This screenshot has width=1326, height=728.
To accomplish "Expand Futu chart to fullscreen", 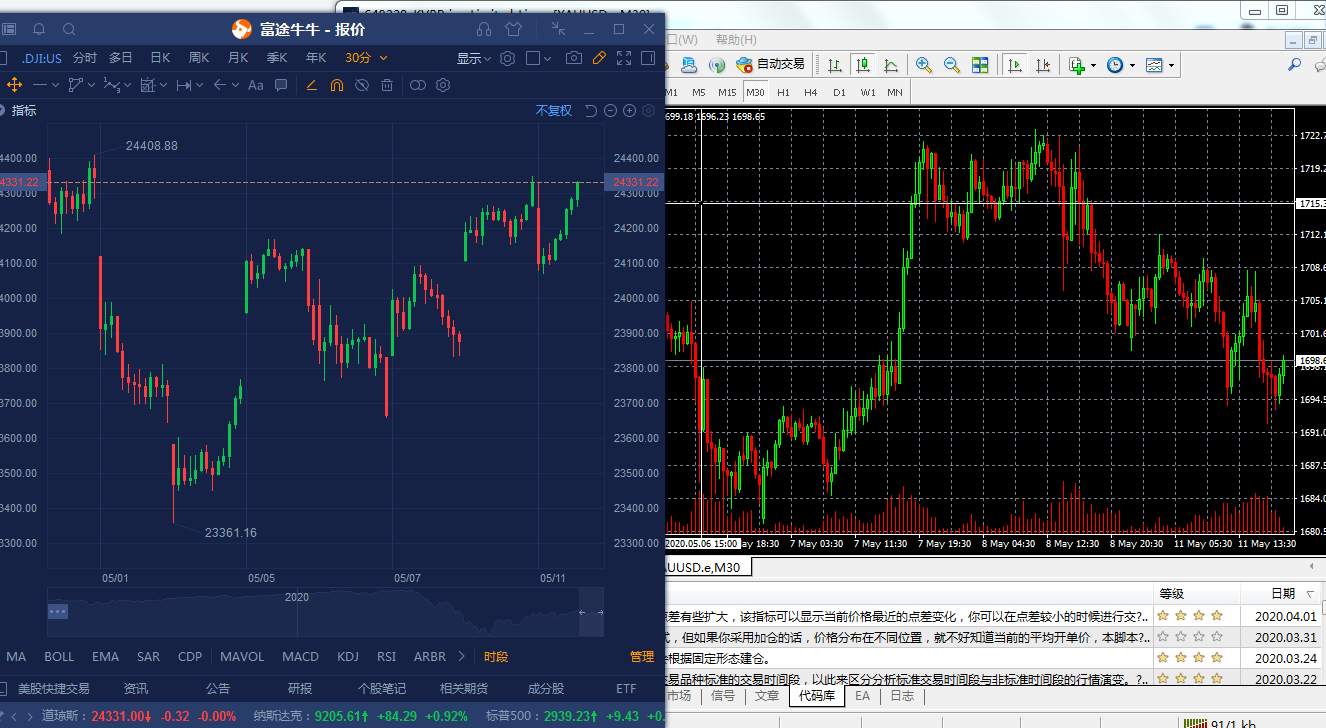I will pyautogui.click(x=623, y=58).
